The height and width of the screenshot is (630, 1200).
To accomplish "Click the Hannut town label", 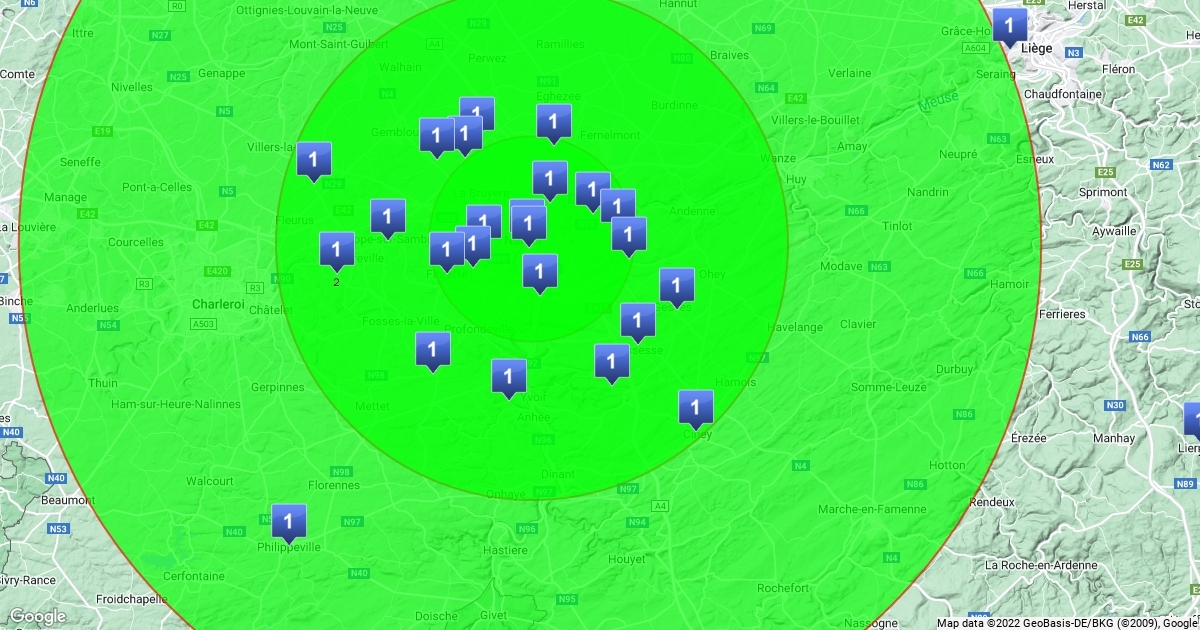I will click(679, 5).
